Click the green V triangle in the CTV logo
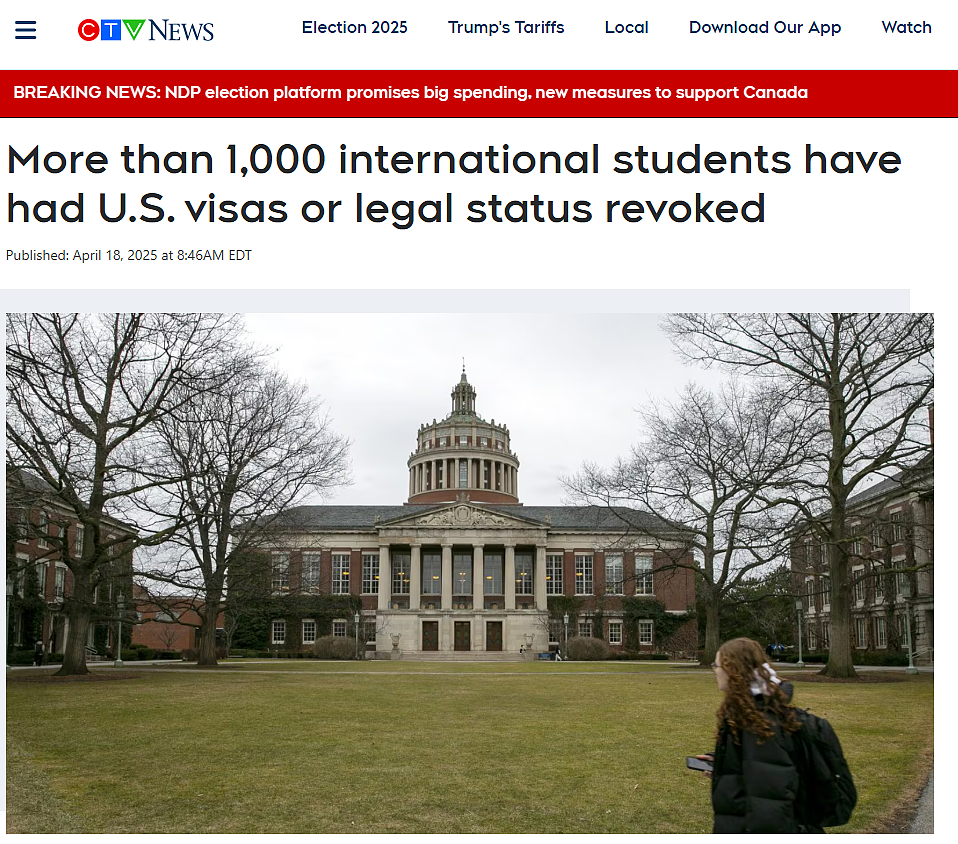The height and width of the screenshot is (844, 958). click(134, 29)
